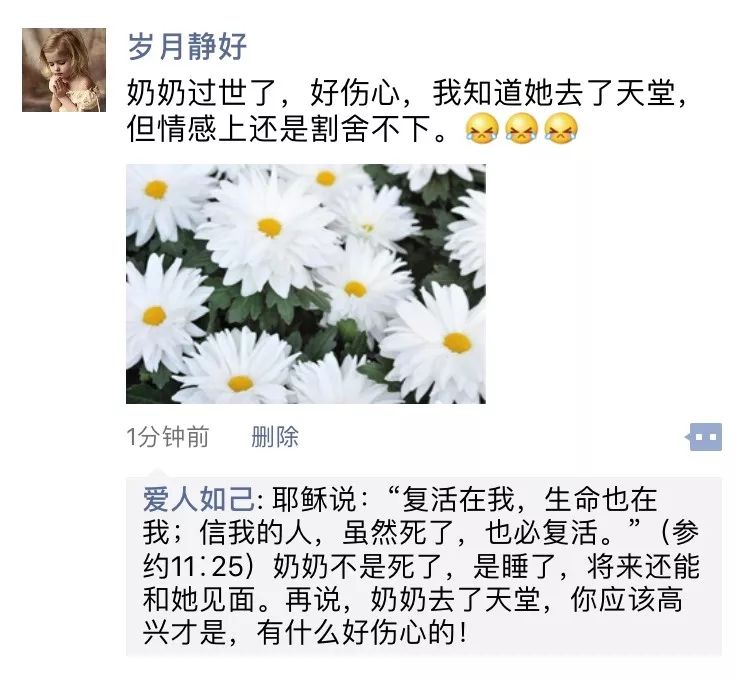Click the 删除 link to delete post
The width and height of the screenshot is (750, 680).
coord(275,437)
